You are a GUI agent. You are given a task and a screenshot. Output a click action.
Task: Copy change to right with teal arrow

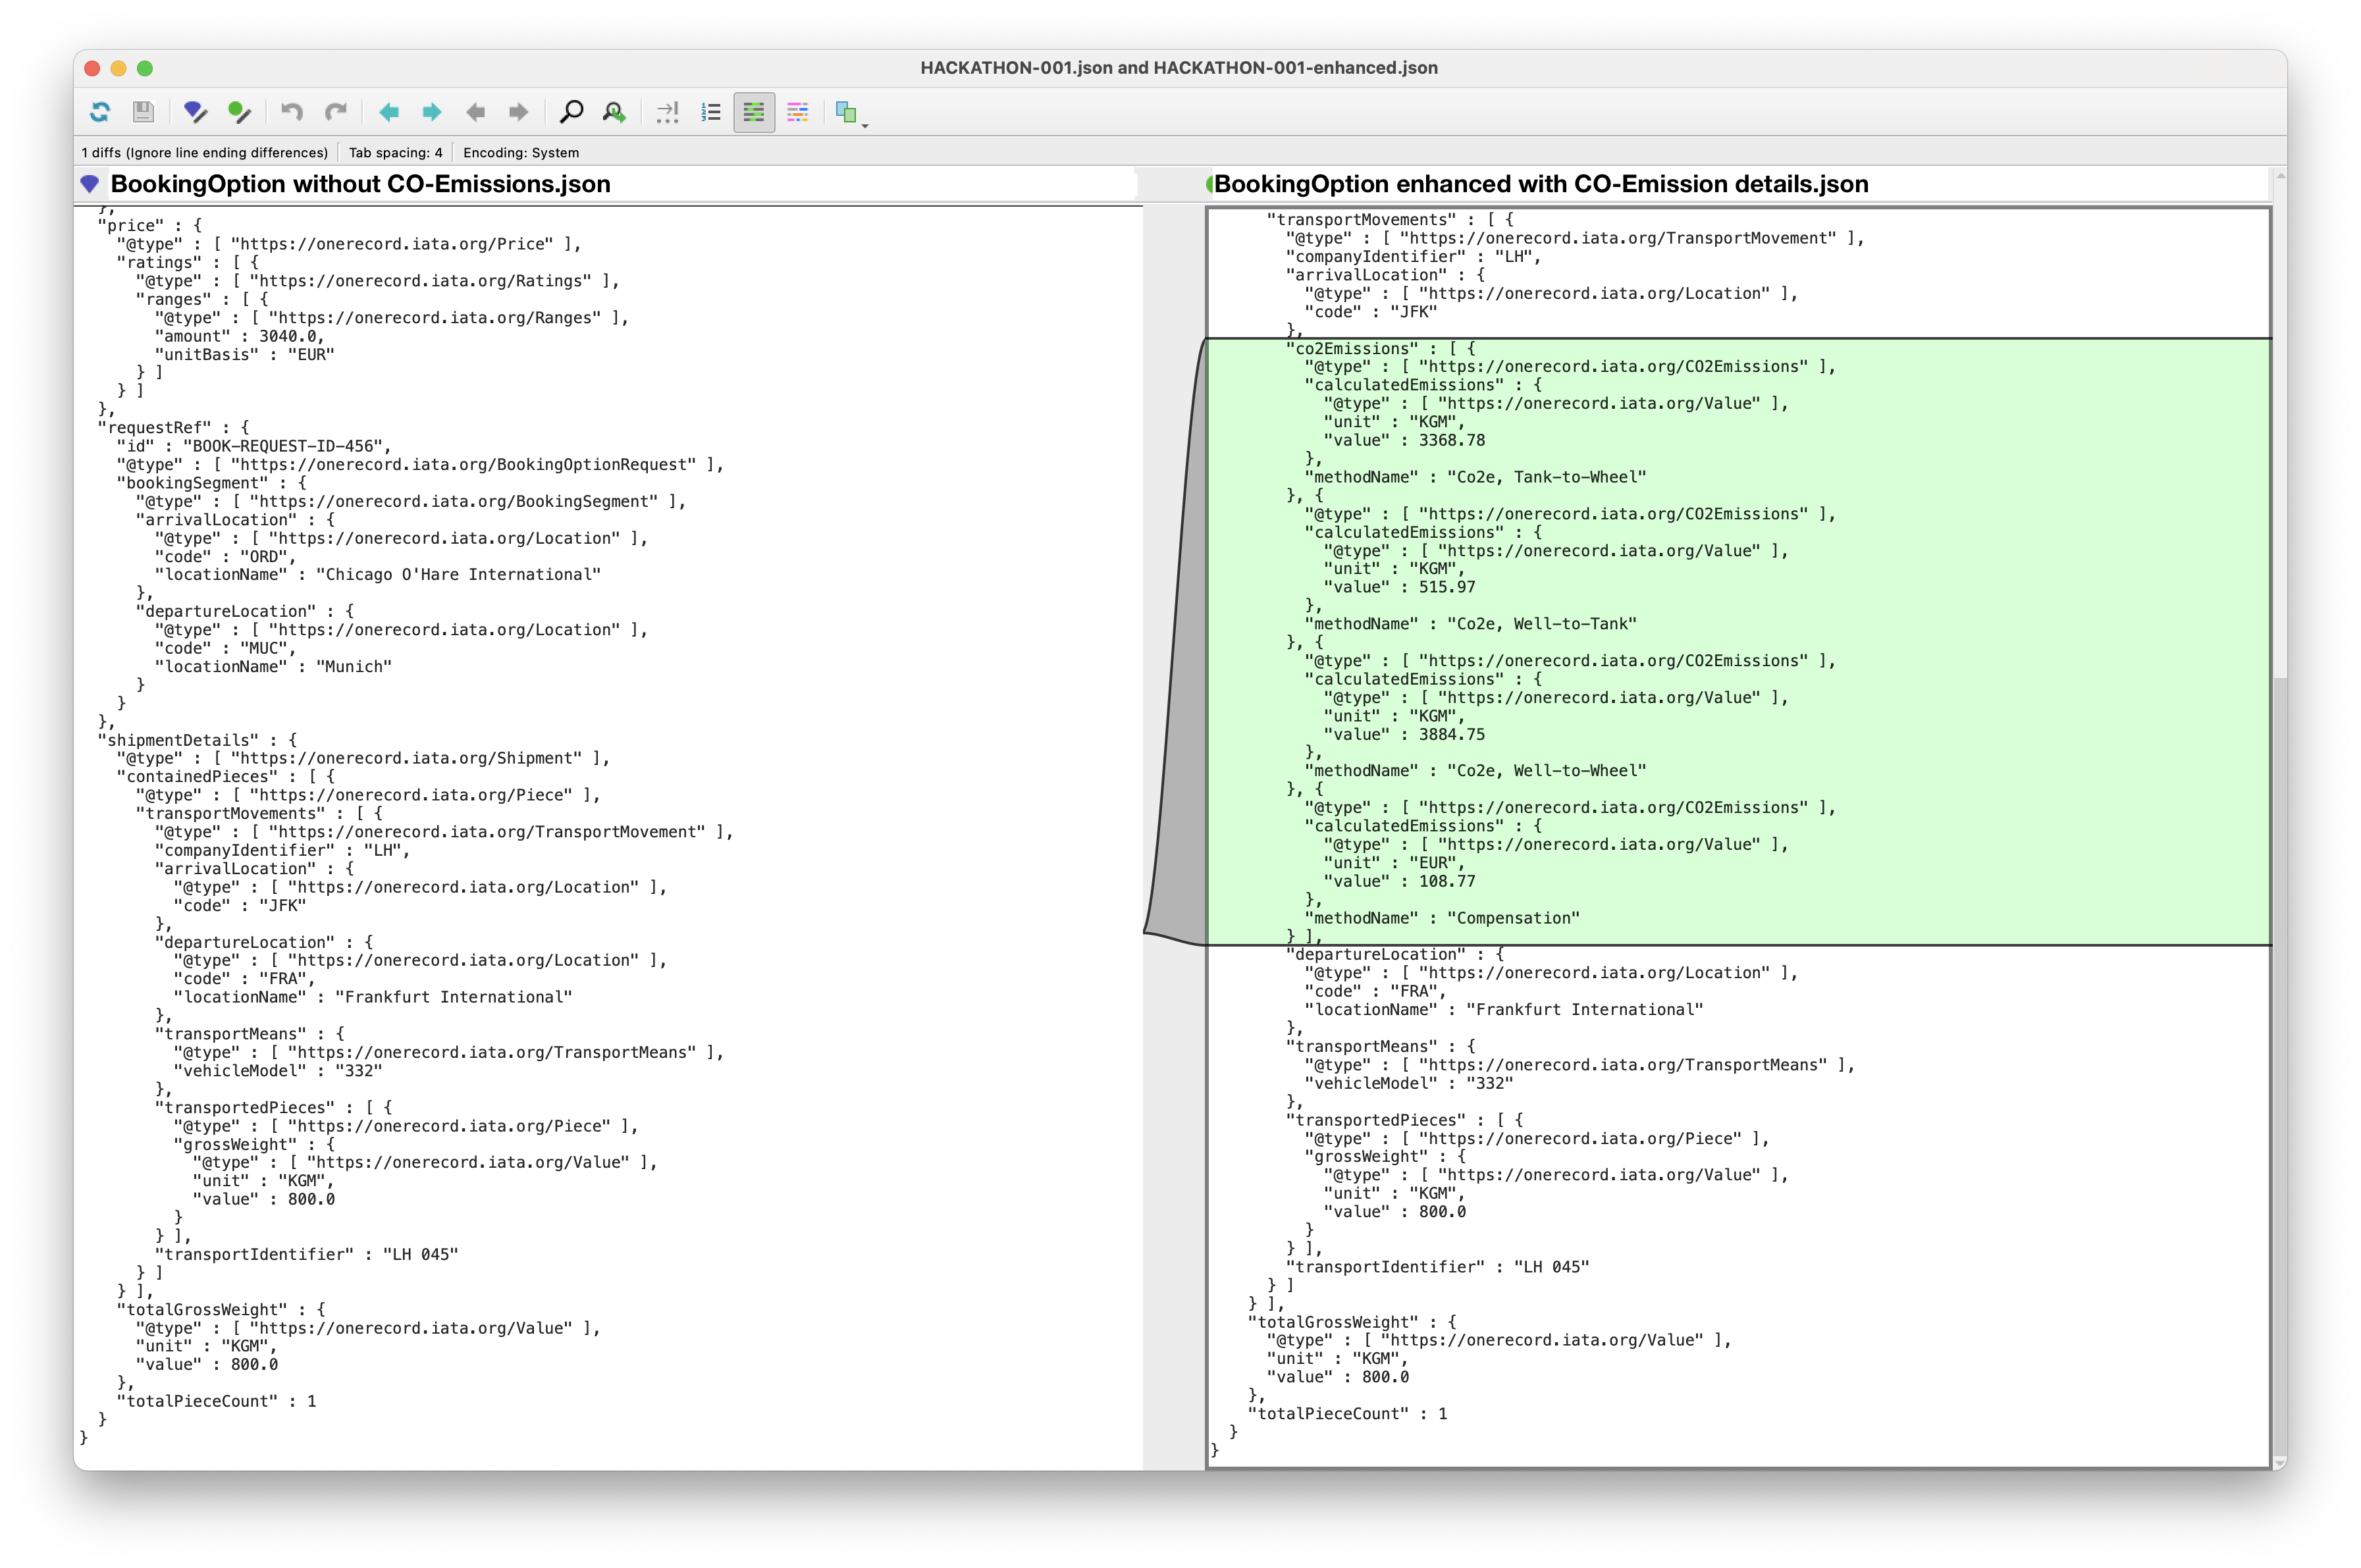(432, 112)
